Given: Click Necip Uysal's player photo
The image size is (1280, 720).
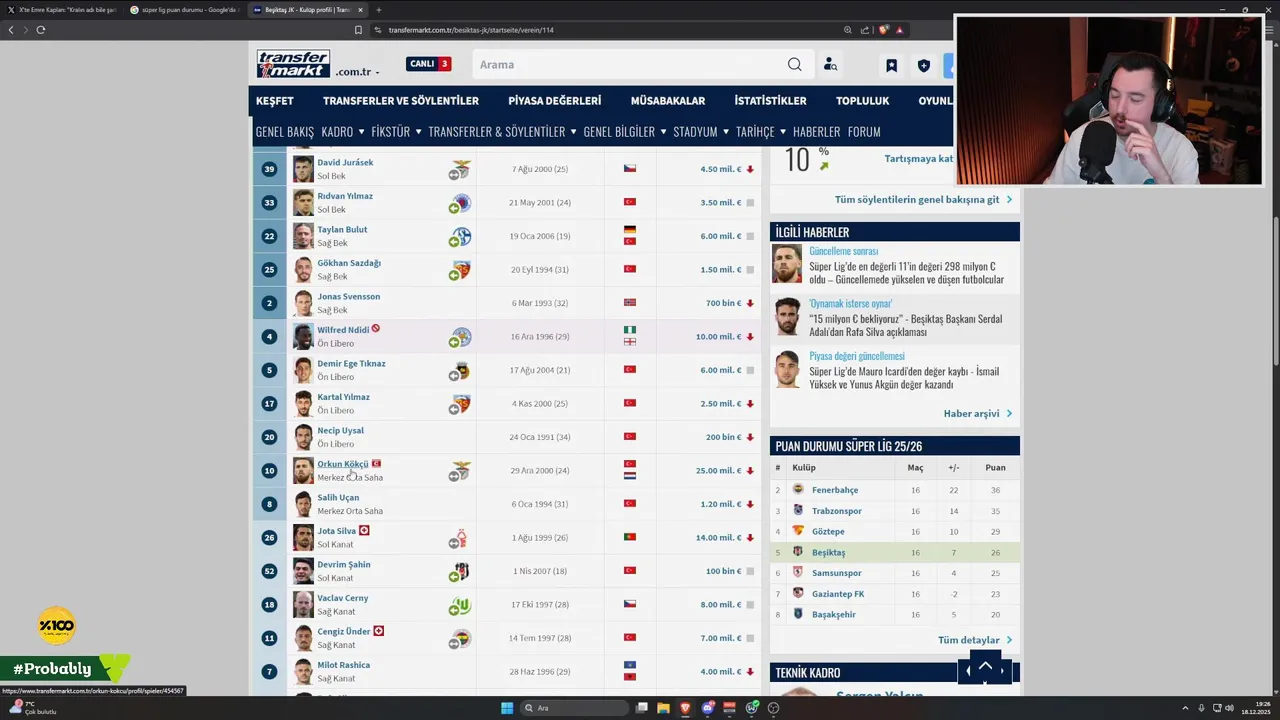Looking at the screenshot, I should click(303, 437).
